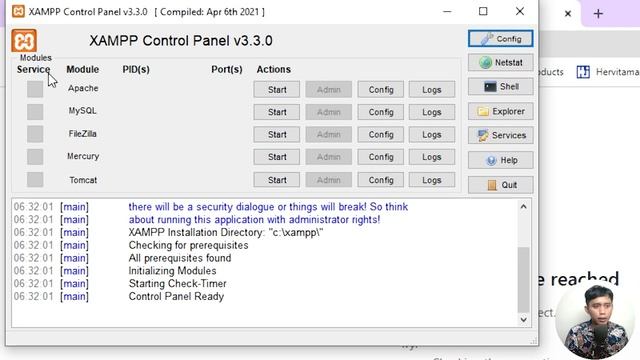Start the Tomcat module
The height and width of the screenshot is (360, 640).
277,180
